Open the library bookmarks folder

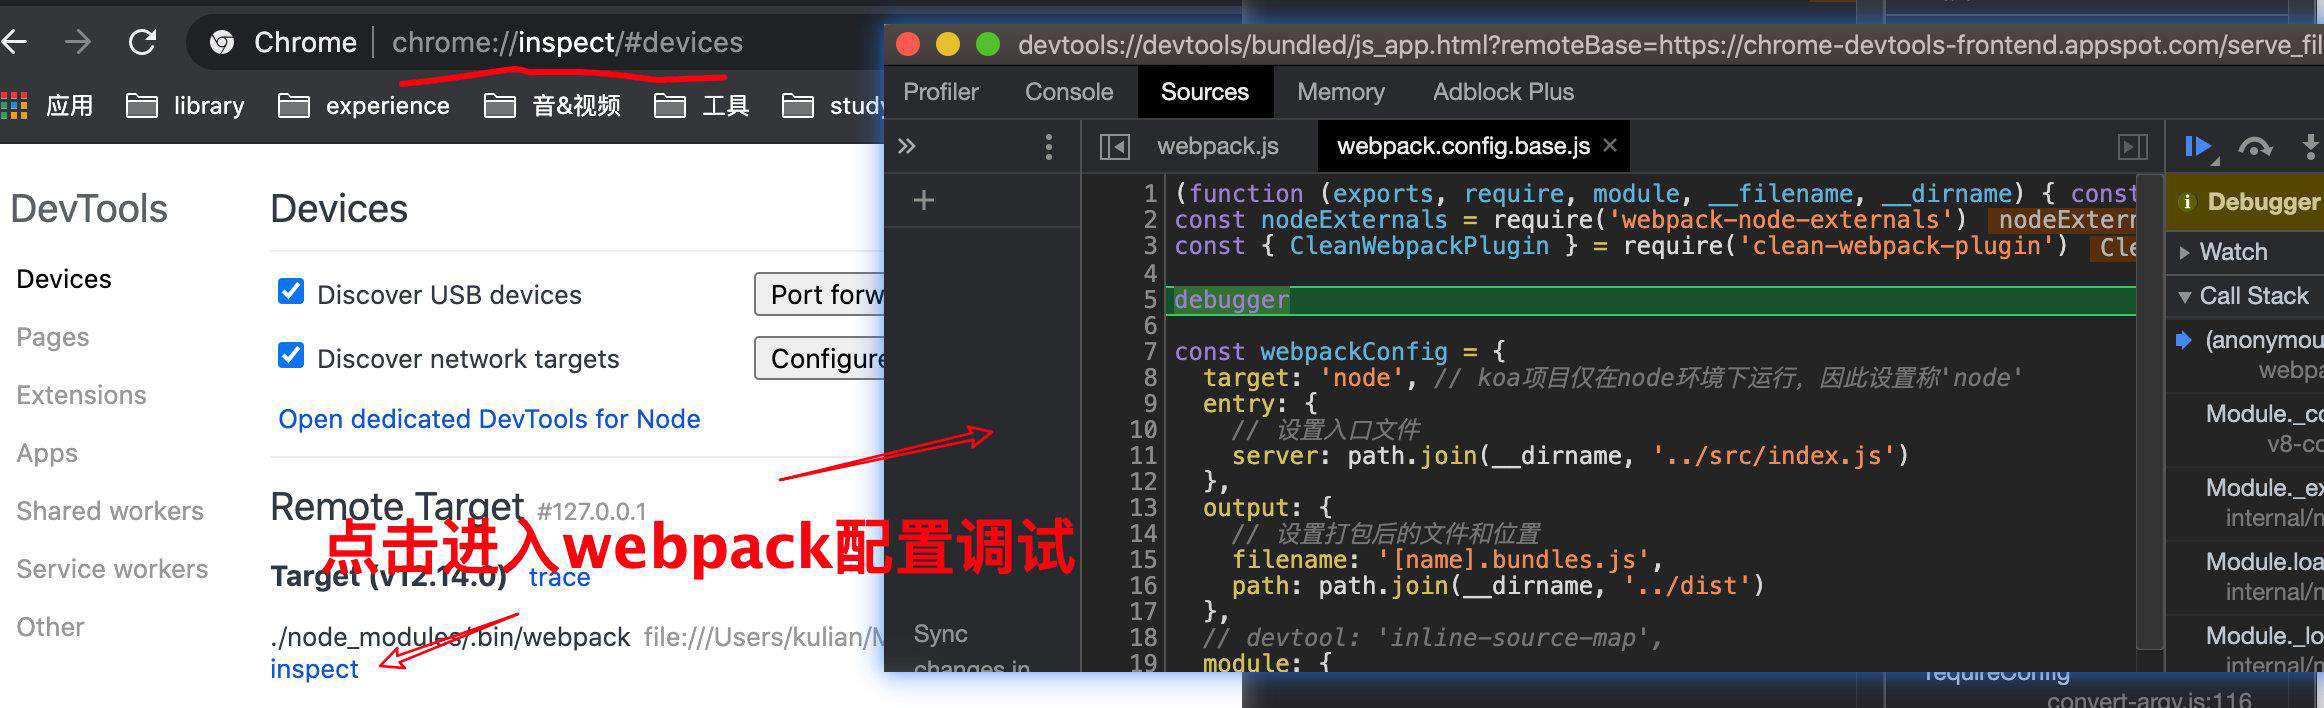(x=185, y=105)
